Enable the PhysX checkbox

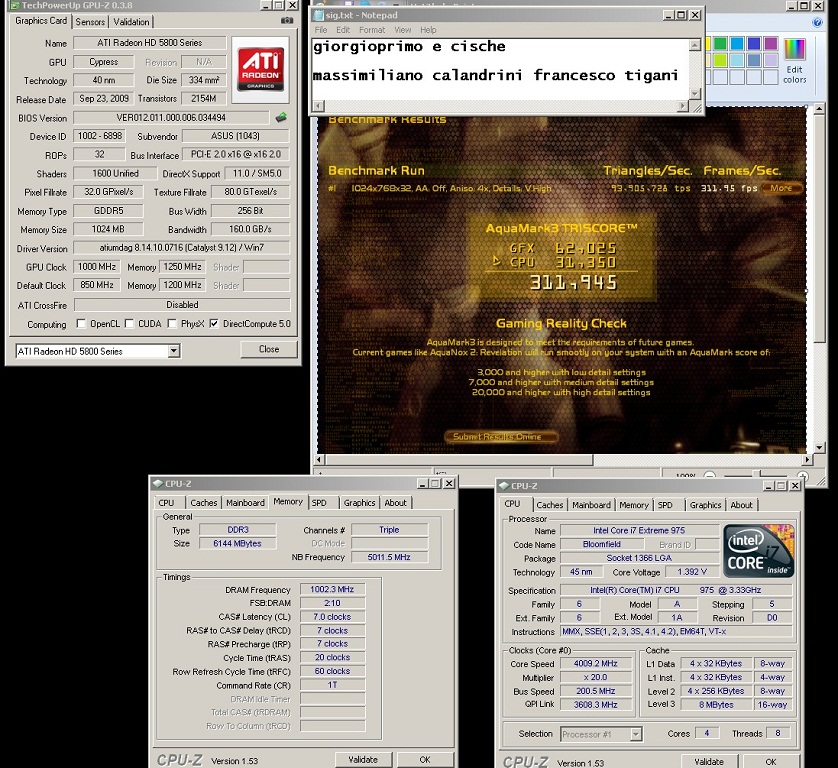(172, 323)
